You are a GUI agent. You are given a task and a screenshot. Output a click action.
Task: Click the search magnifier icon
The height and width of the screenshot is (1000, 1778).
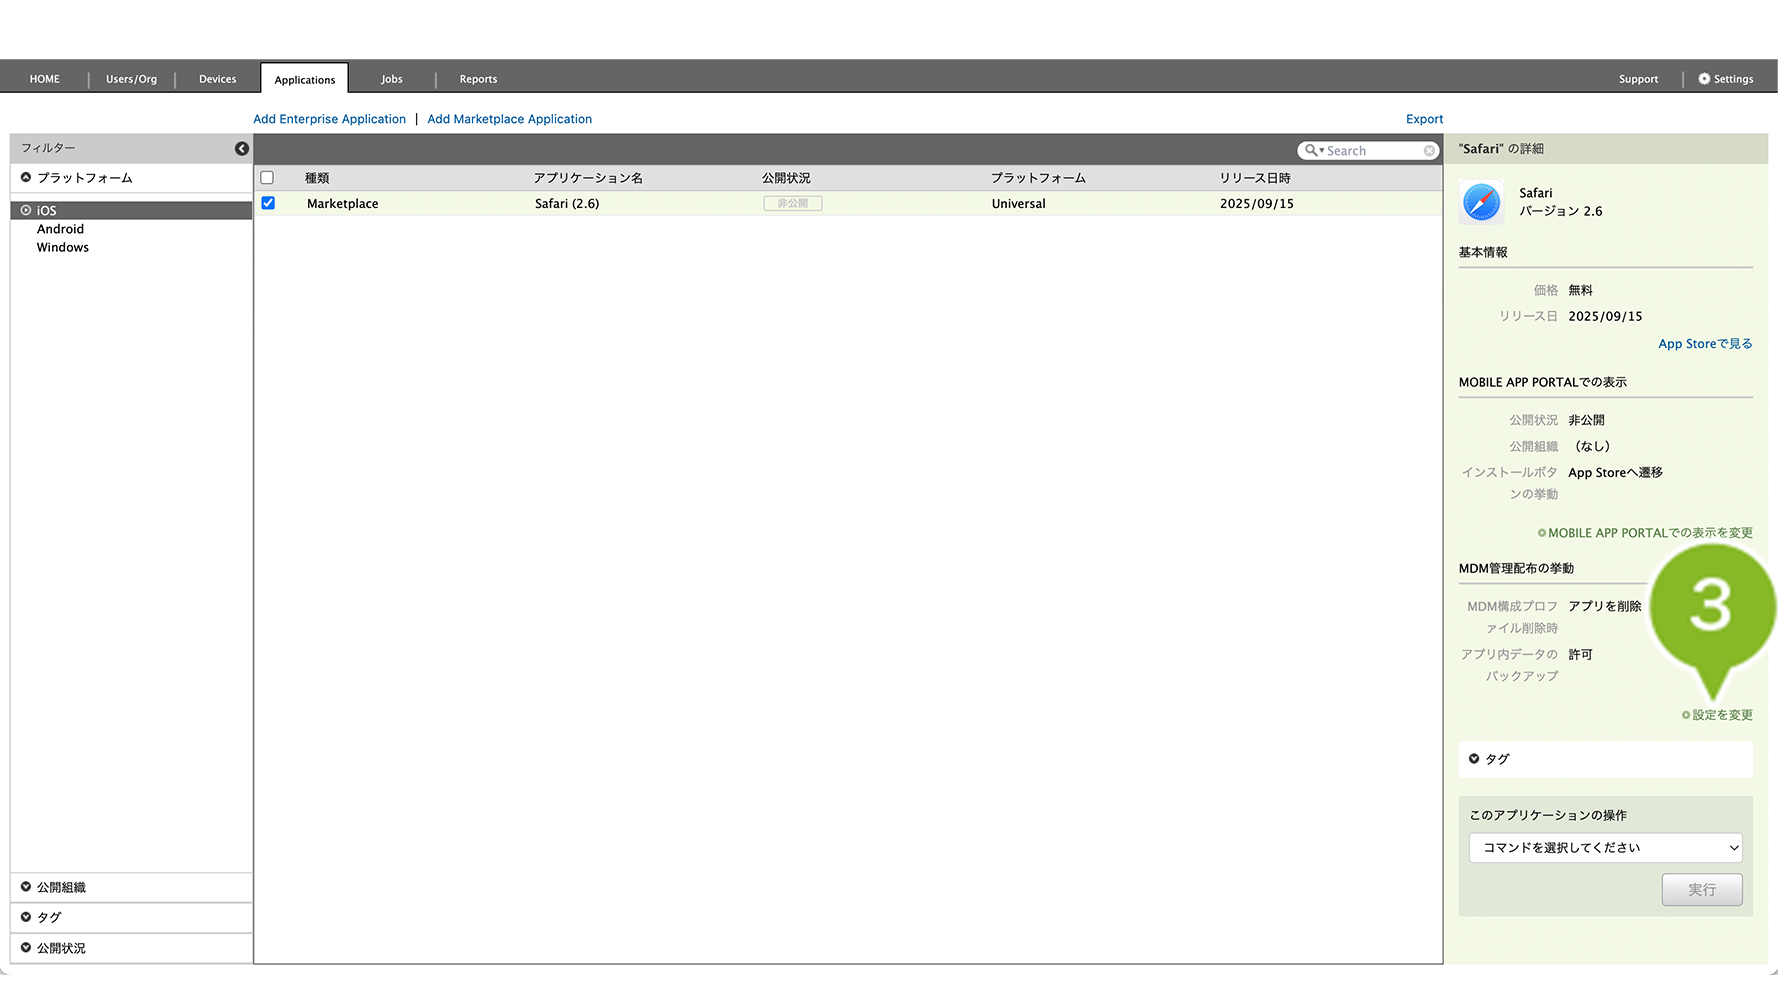pyautogui.click(x=1311, y=151)
